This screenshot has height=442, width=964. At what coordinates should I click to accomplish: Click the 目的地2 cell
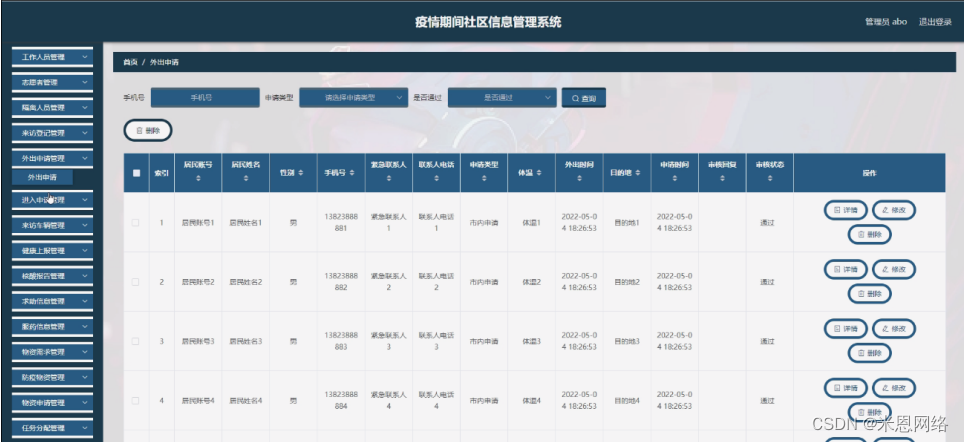(626, 282)
